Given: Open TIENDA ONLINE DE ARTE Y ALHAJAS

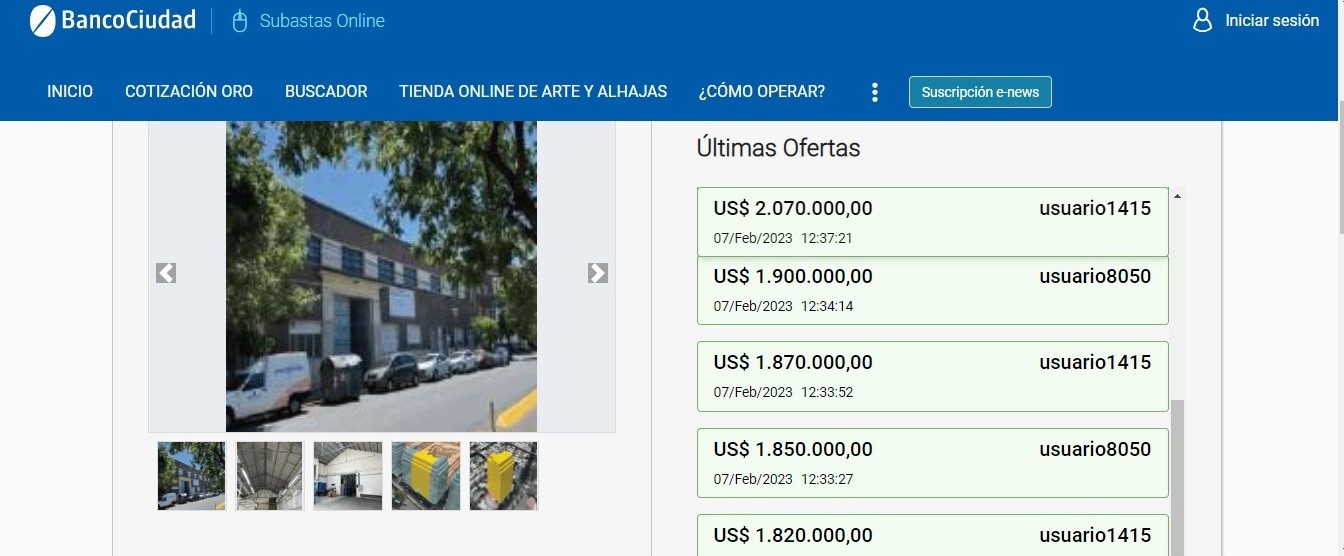Looking at the screenshot, I should click(x=533, y=91).
